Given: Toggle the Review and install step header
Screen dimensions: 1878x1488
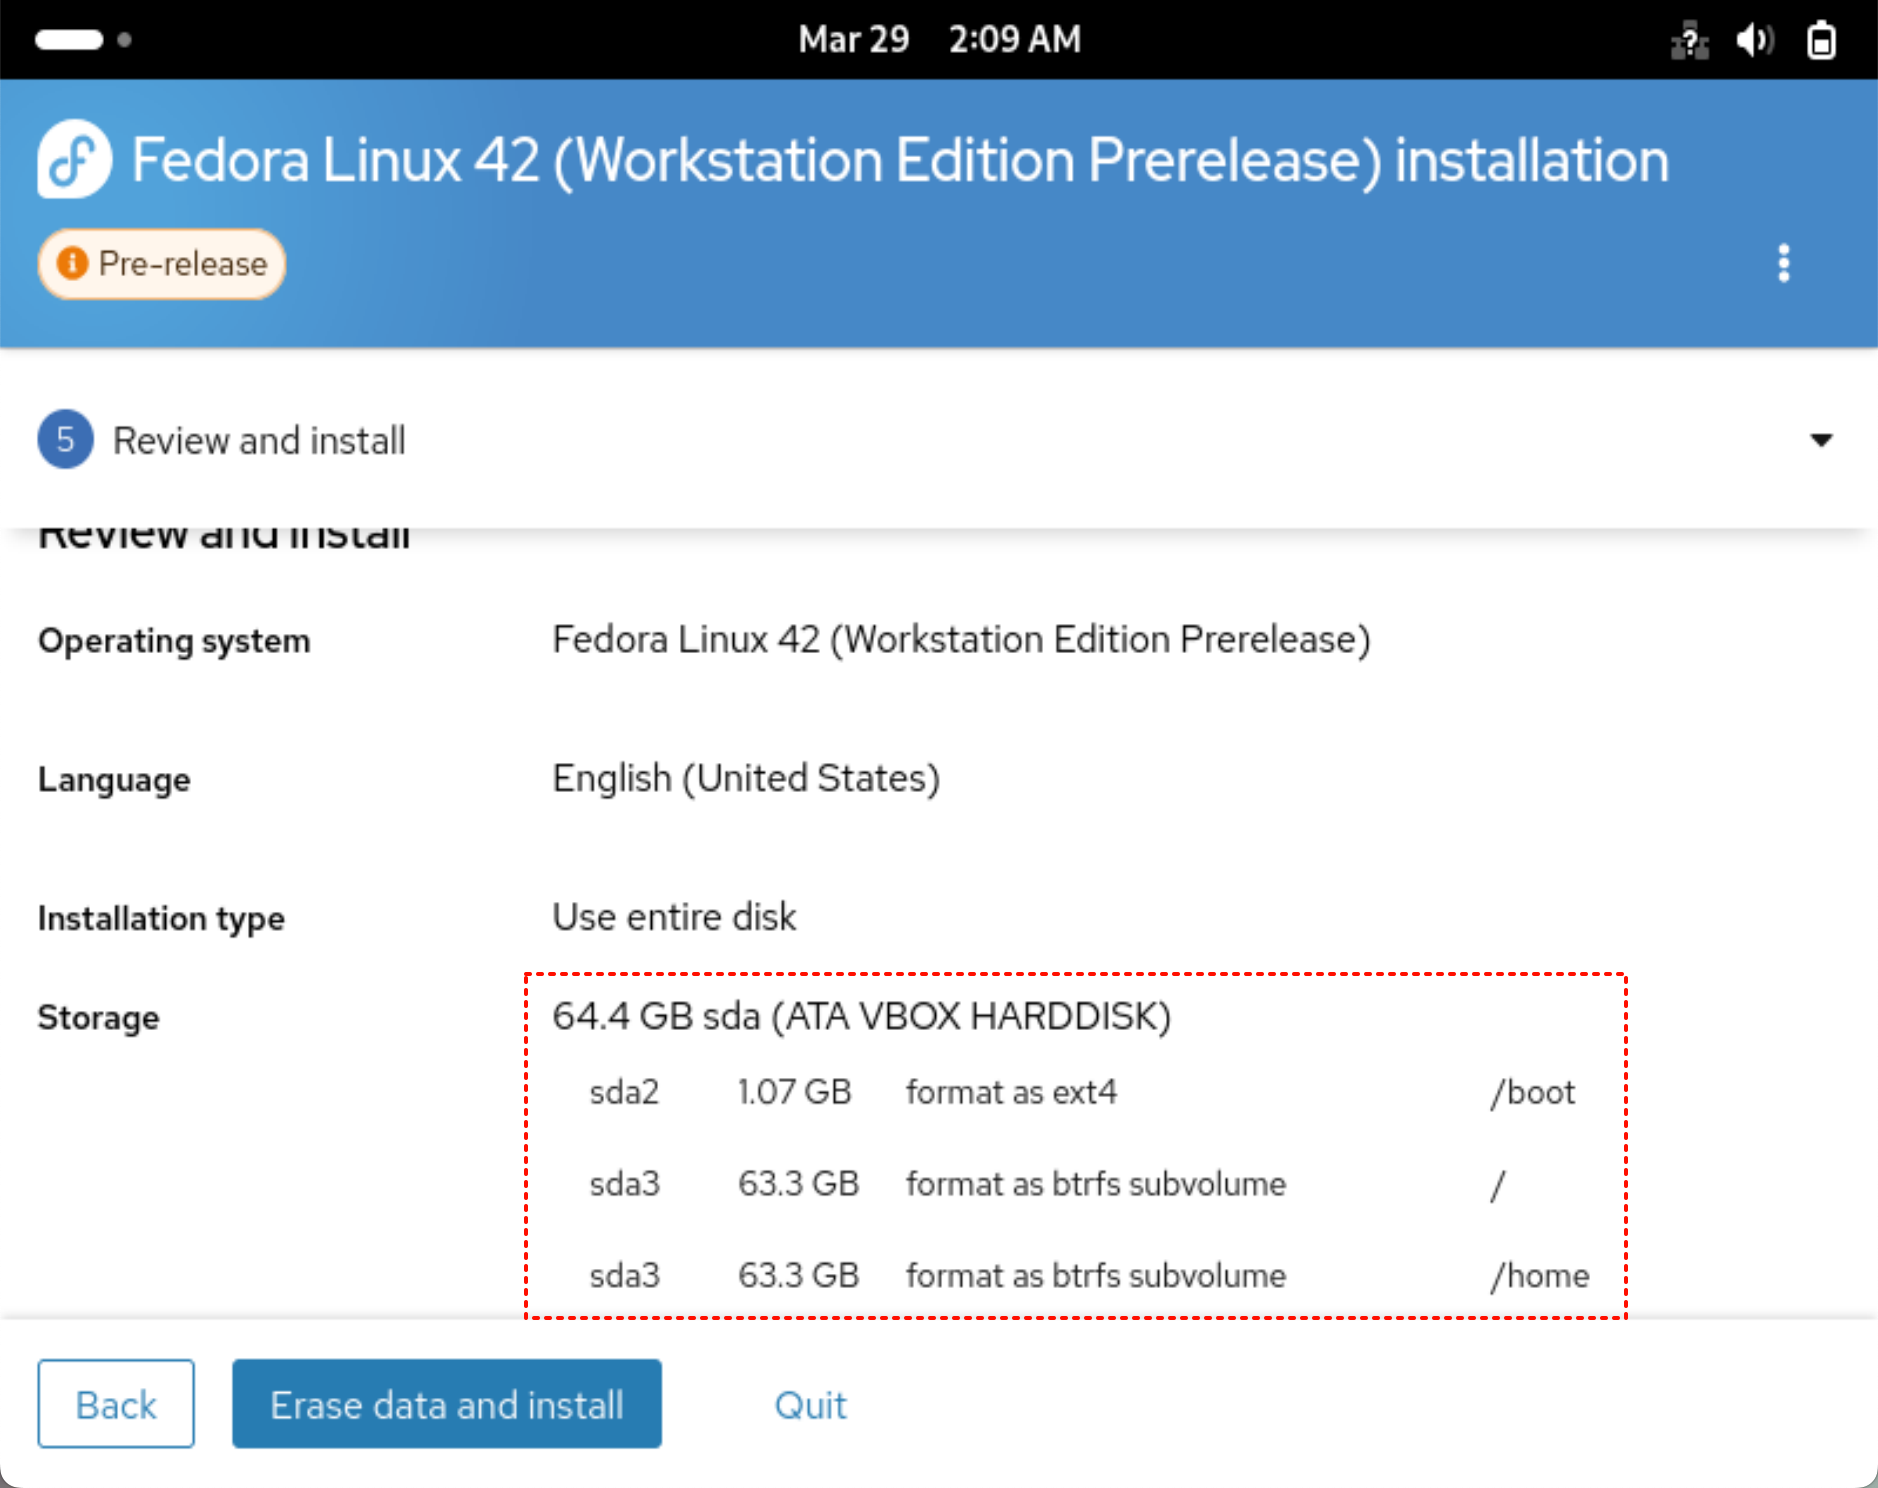Looking at the screenshot, I should click(259, 440).
